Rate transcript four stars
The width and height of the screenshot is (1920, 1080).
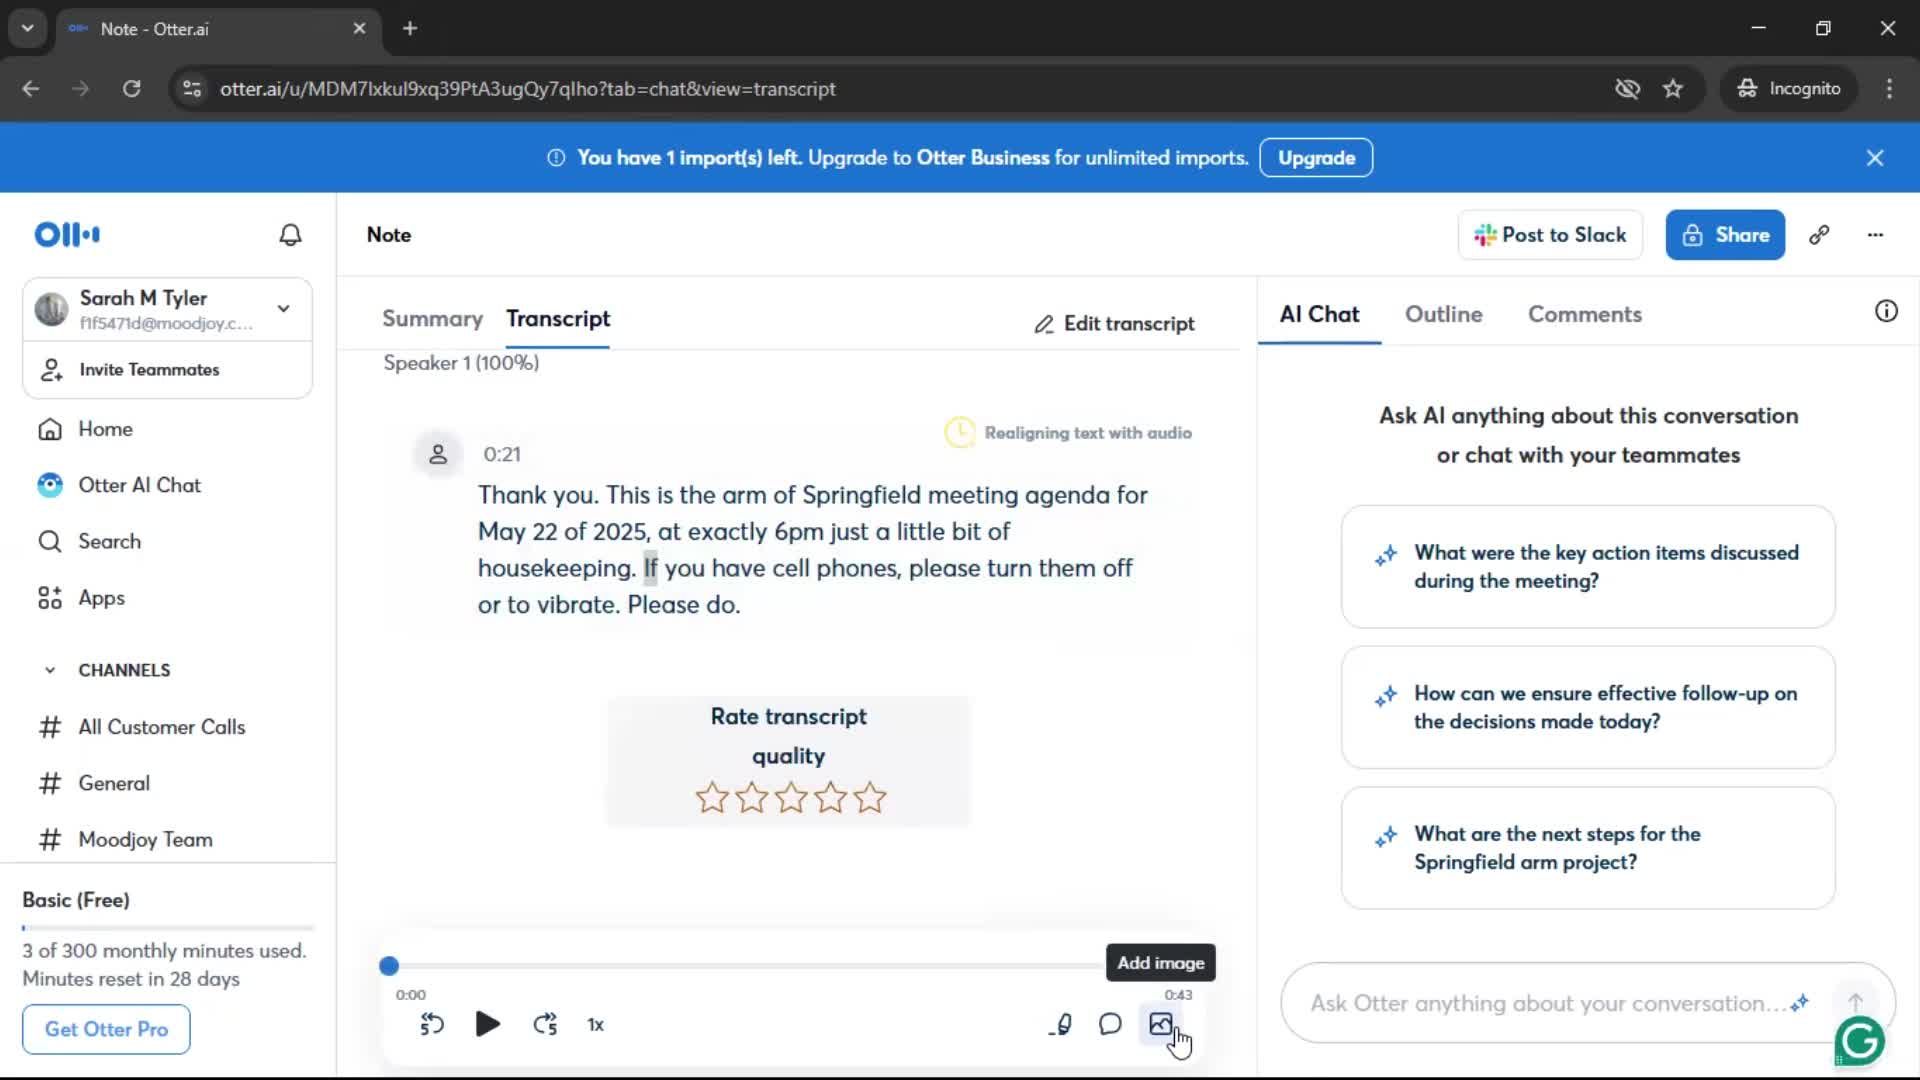point(830,798)
